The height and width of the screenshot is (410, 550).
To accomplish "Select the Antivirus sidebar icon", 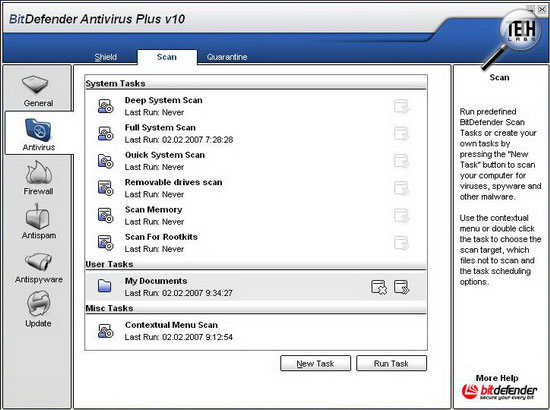I will (38, 130).
